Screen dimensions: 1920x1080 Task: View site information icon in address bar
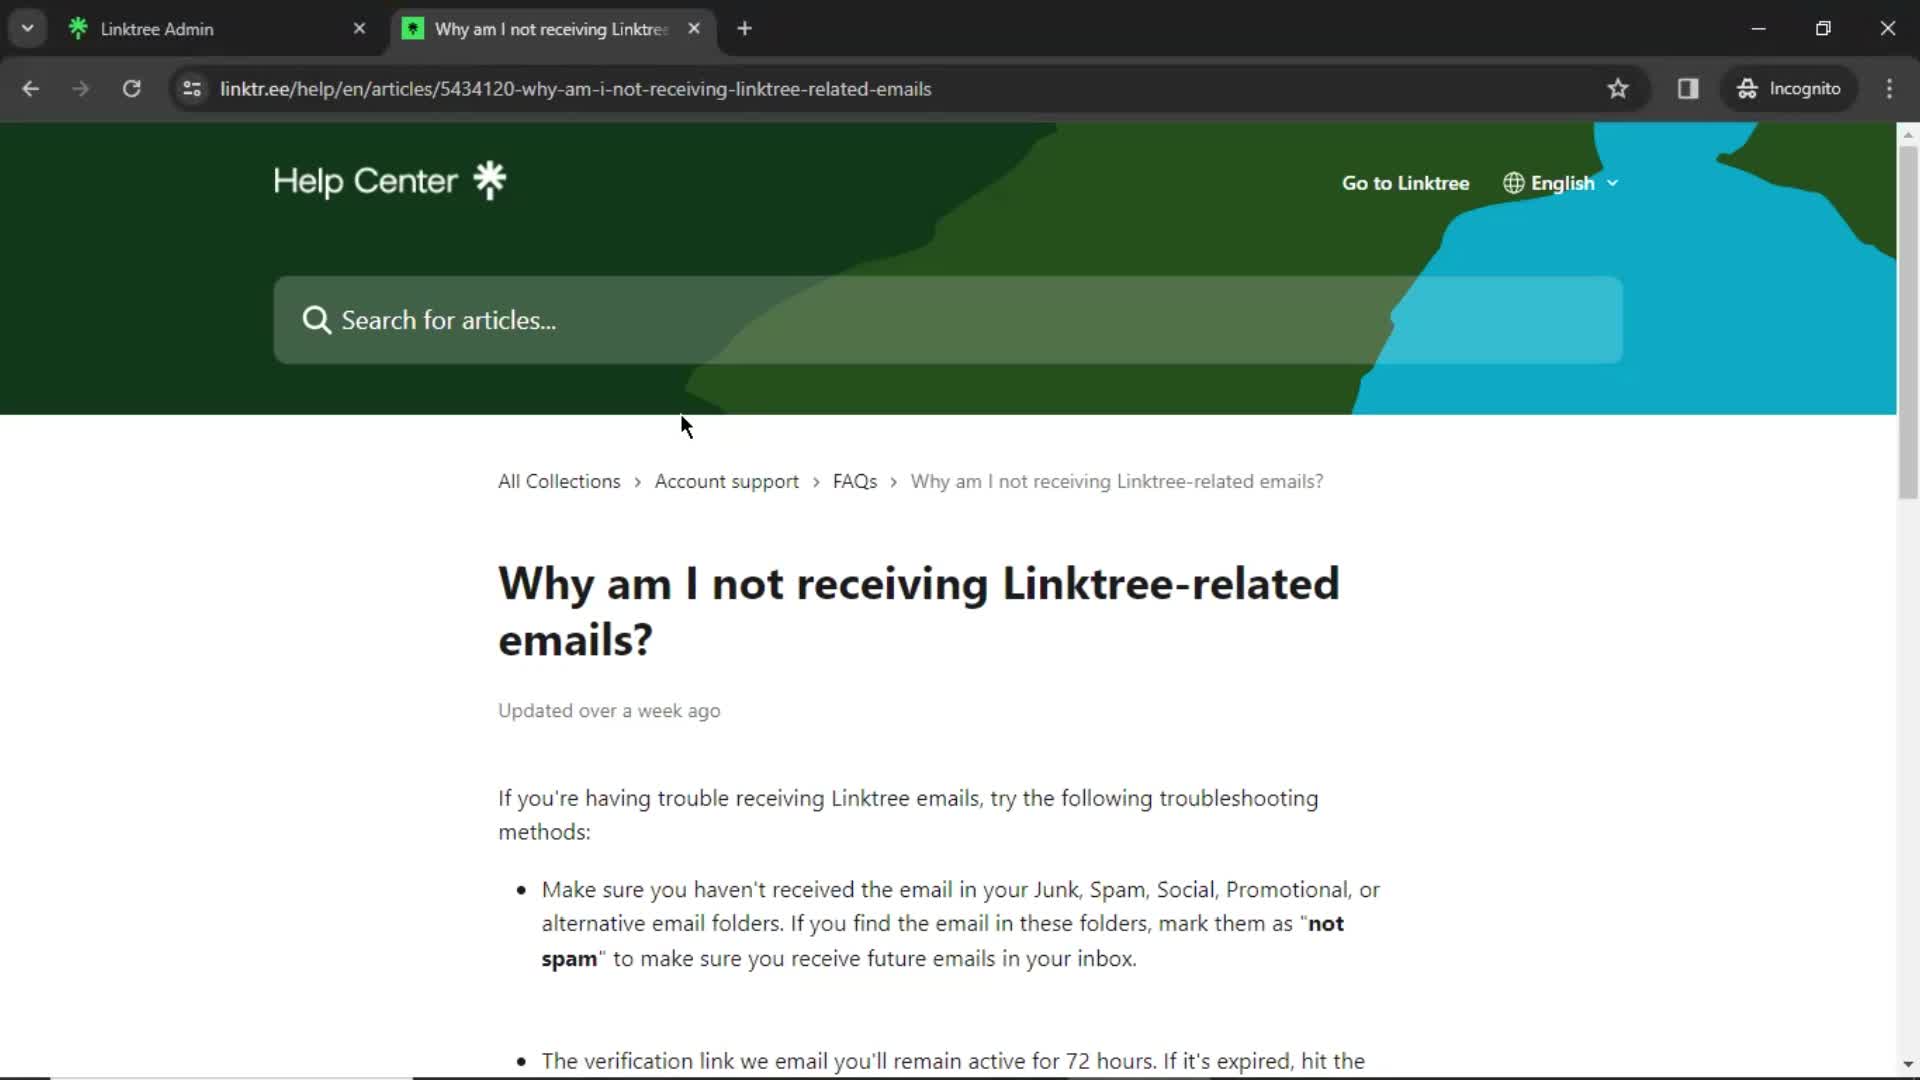pyautogui.click(x=192, y=89)
